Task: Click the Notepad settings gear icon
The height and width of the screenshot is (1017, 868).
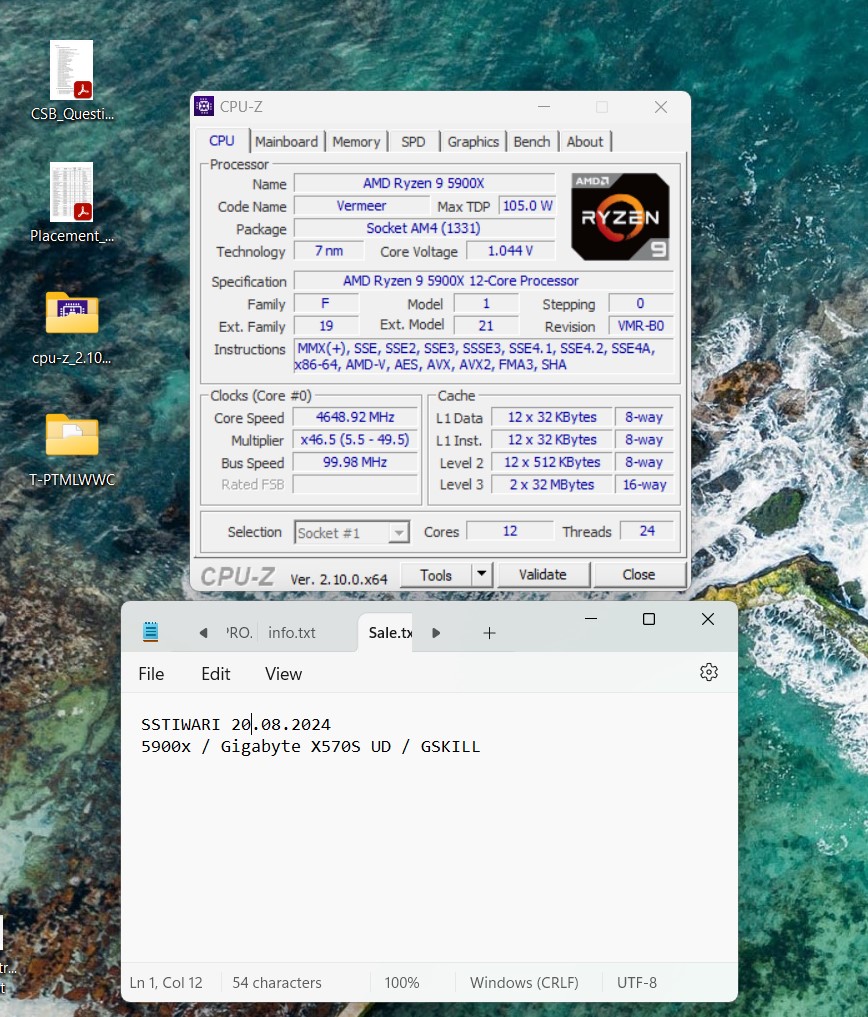Action: tap(709, 673)
